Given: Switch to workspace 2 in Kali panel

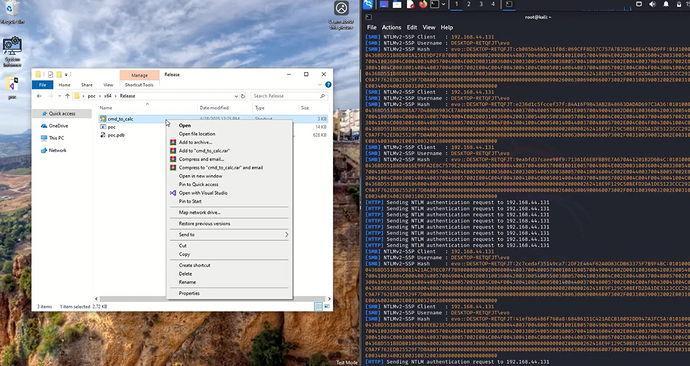Looking at the screenshot, I should (469, 4).
